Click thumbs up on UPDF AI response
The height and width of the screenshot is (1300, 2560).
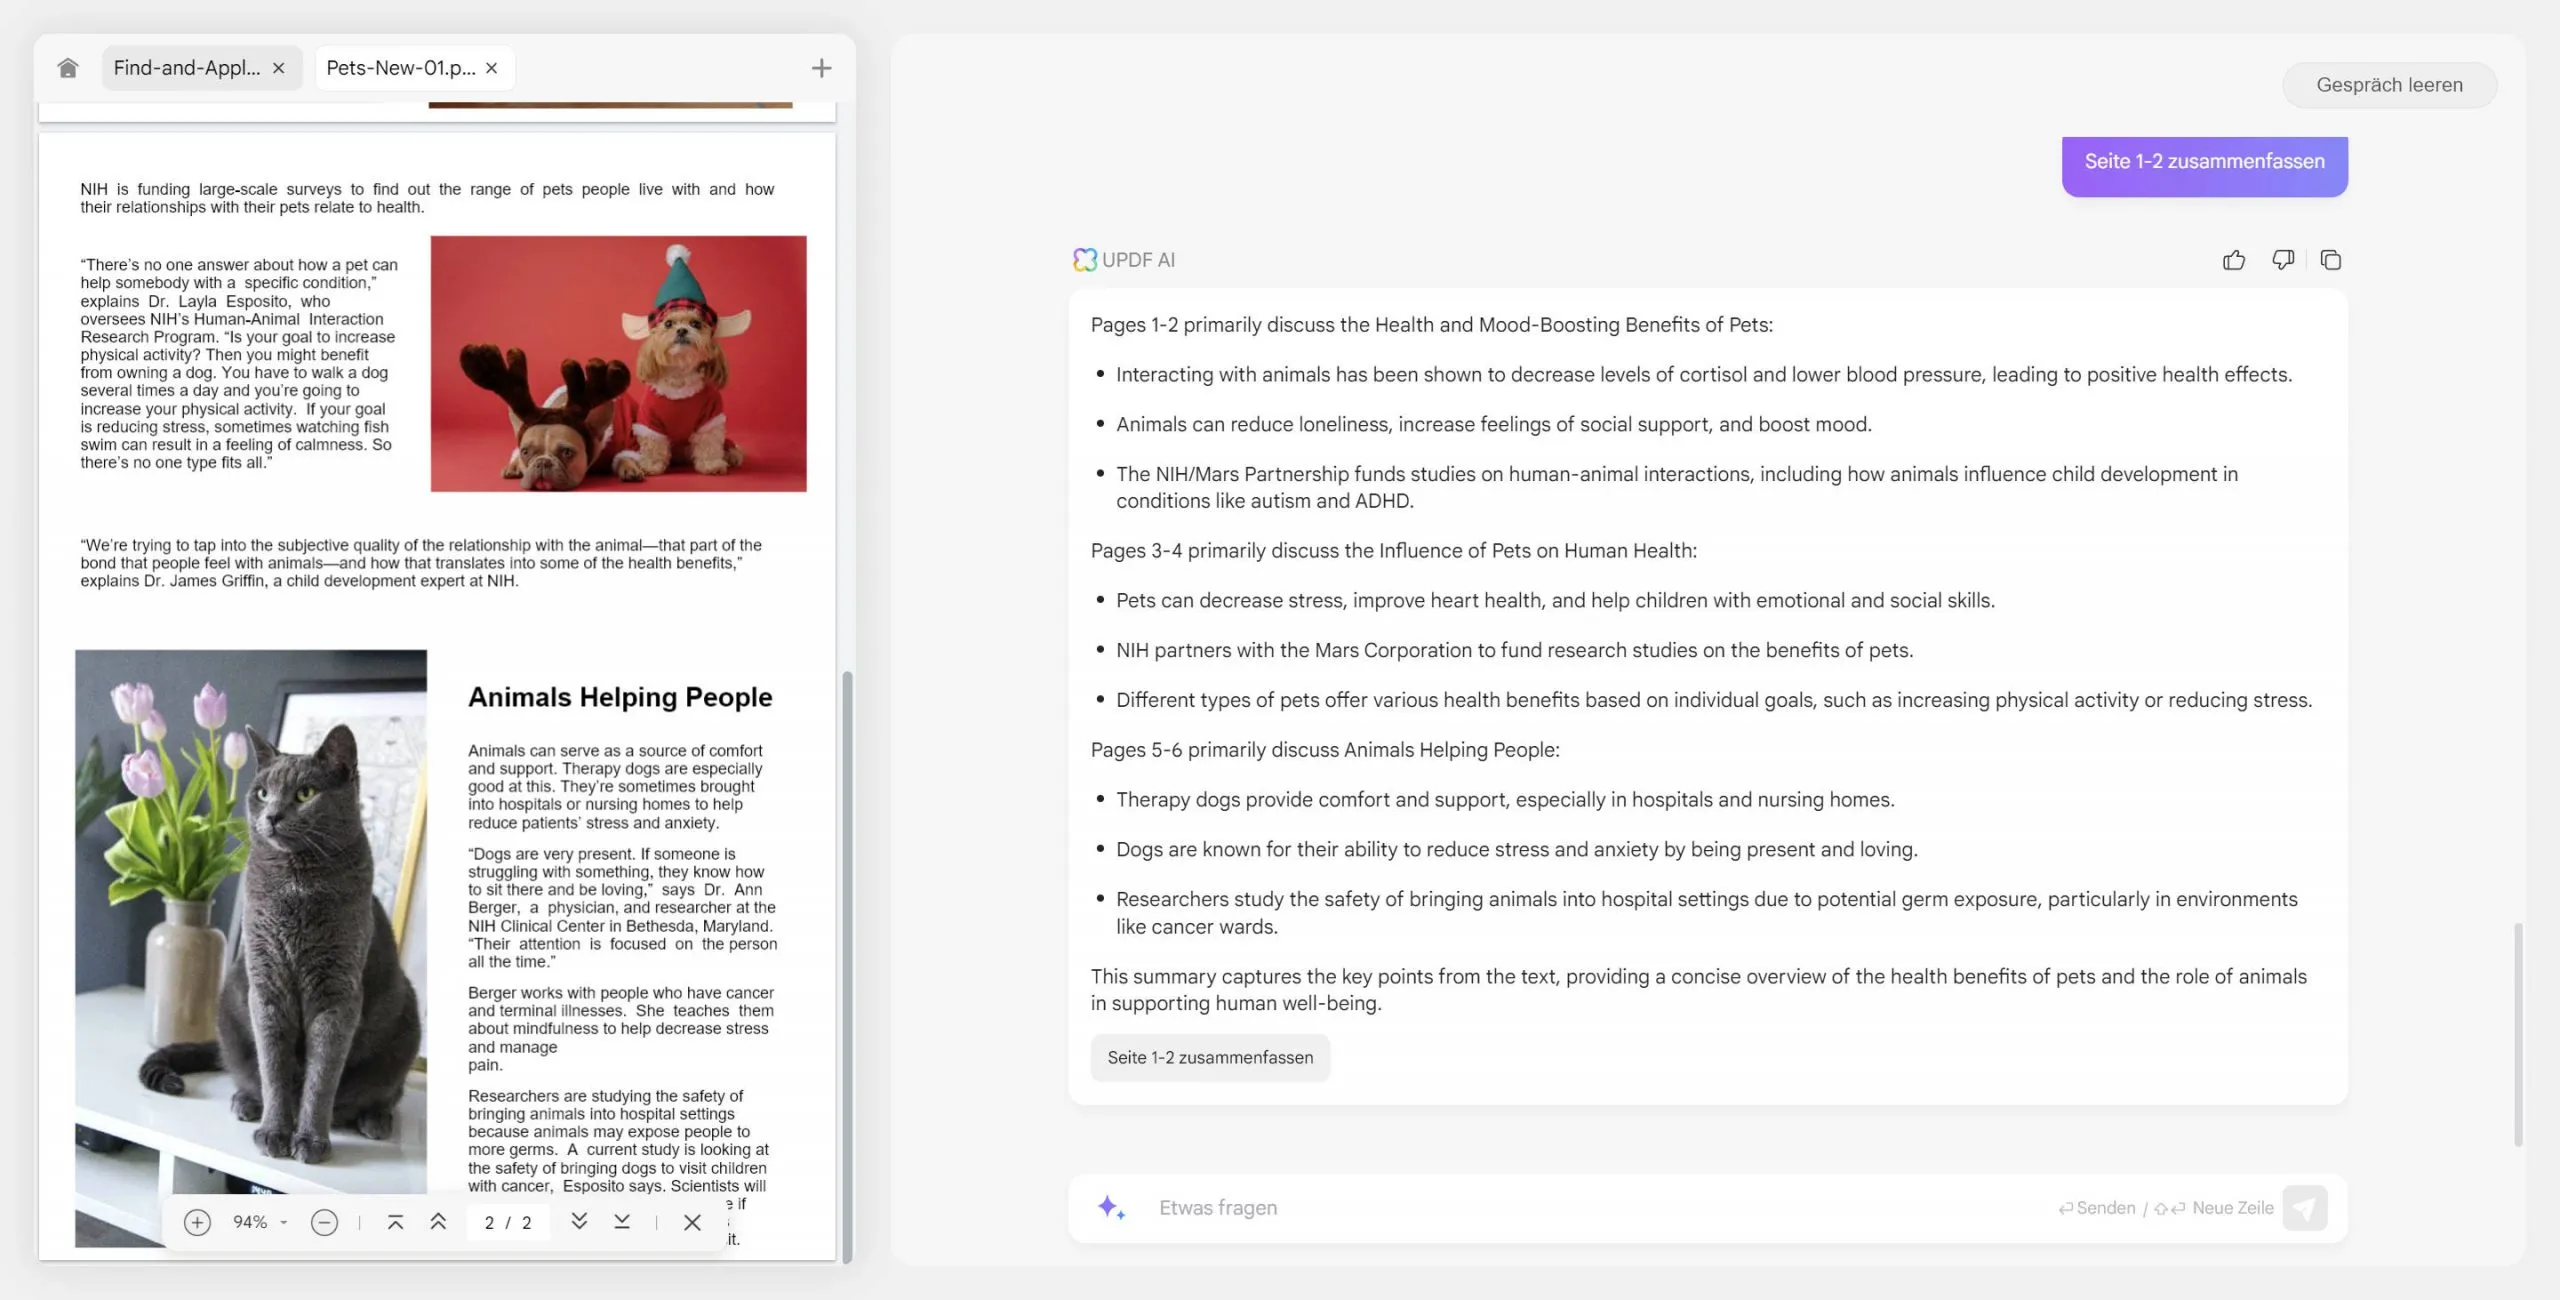2233,260
